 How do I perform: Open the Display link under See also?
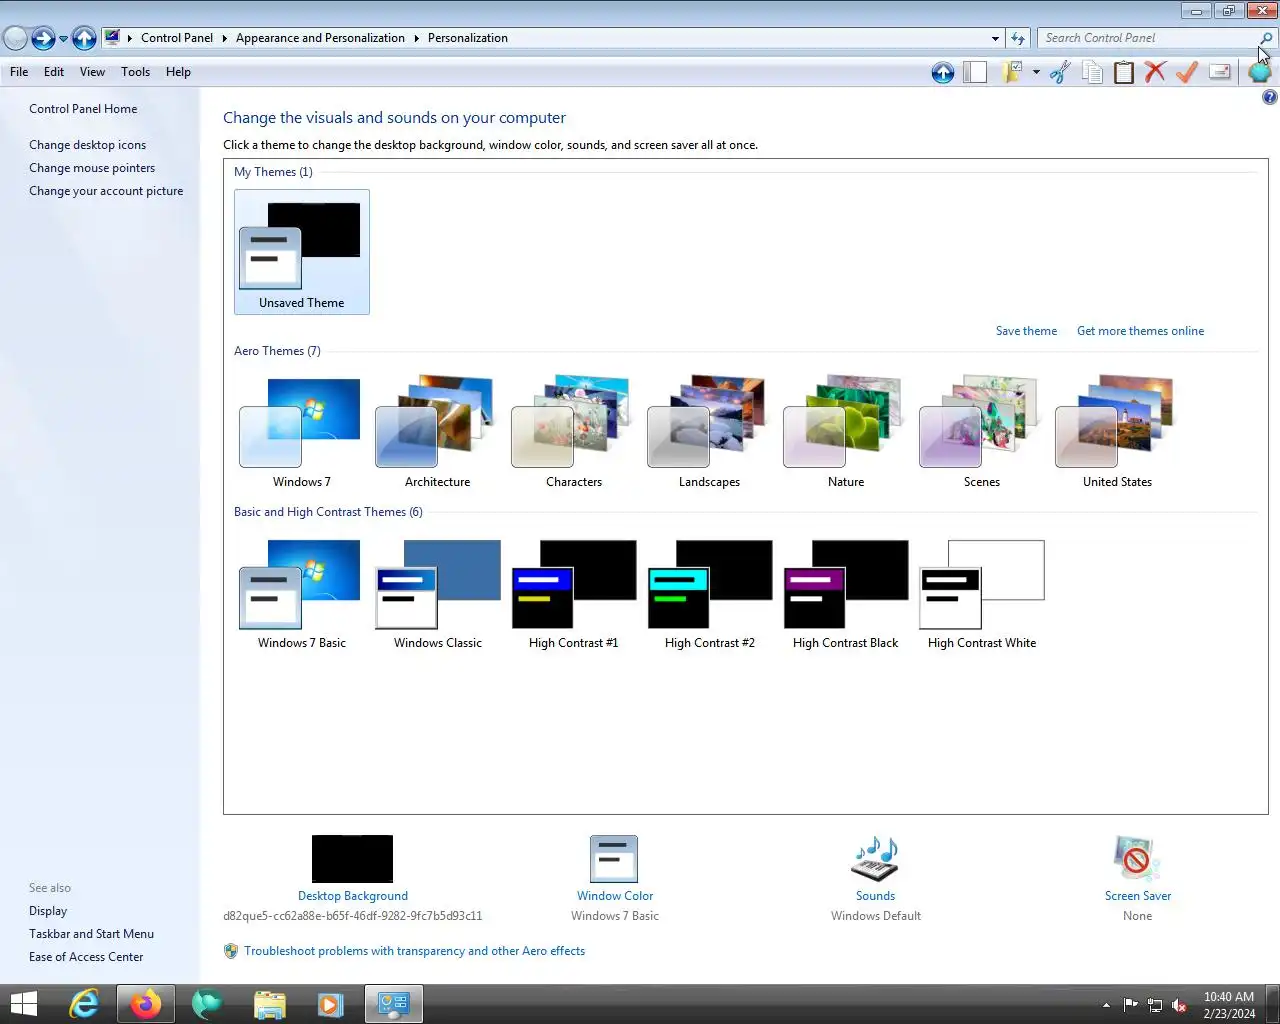[48, 911]
